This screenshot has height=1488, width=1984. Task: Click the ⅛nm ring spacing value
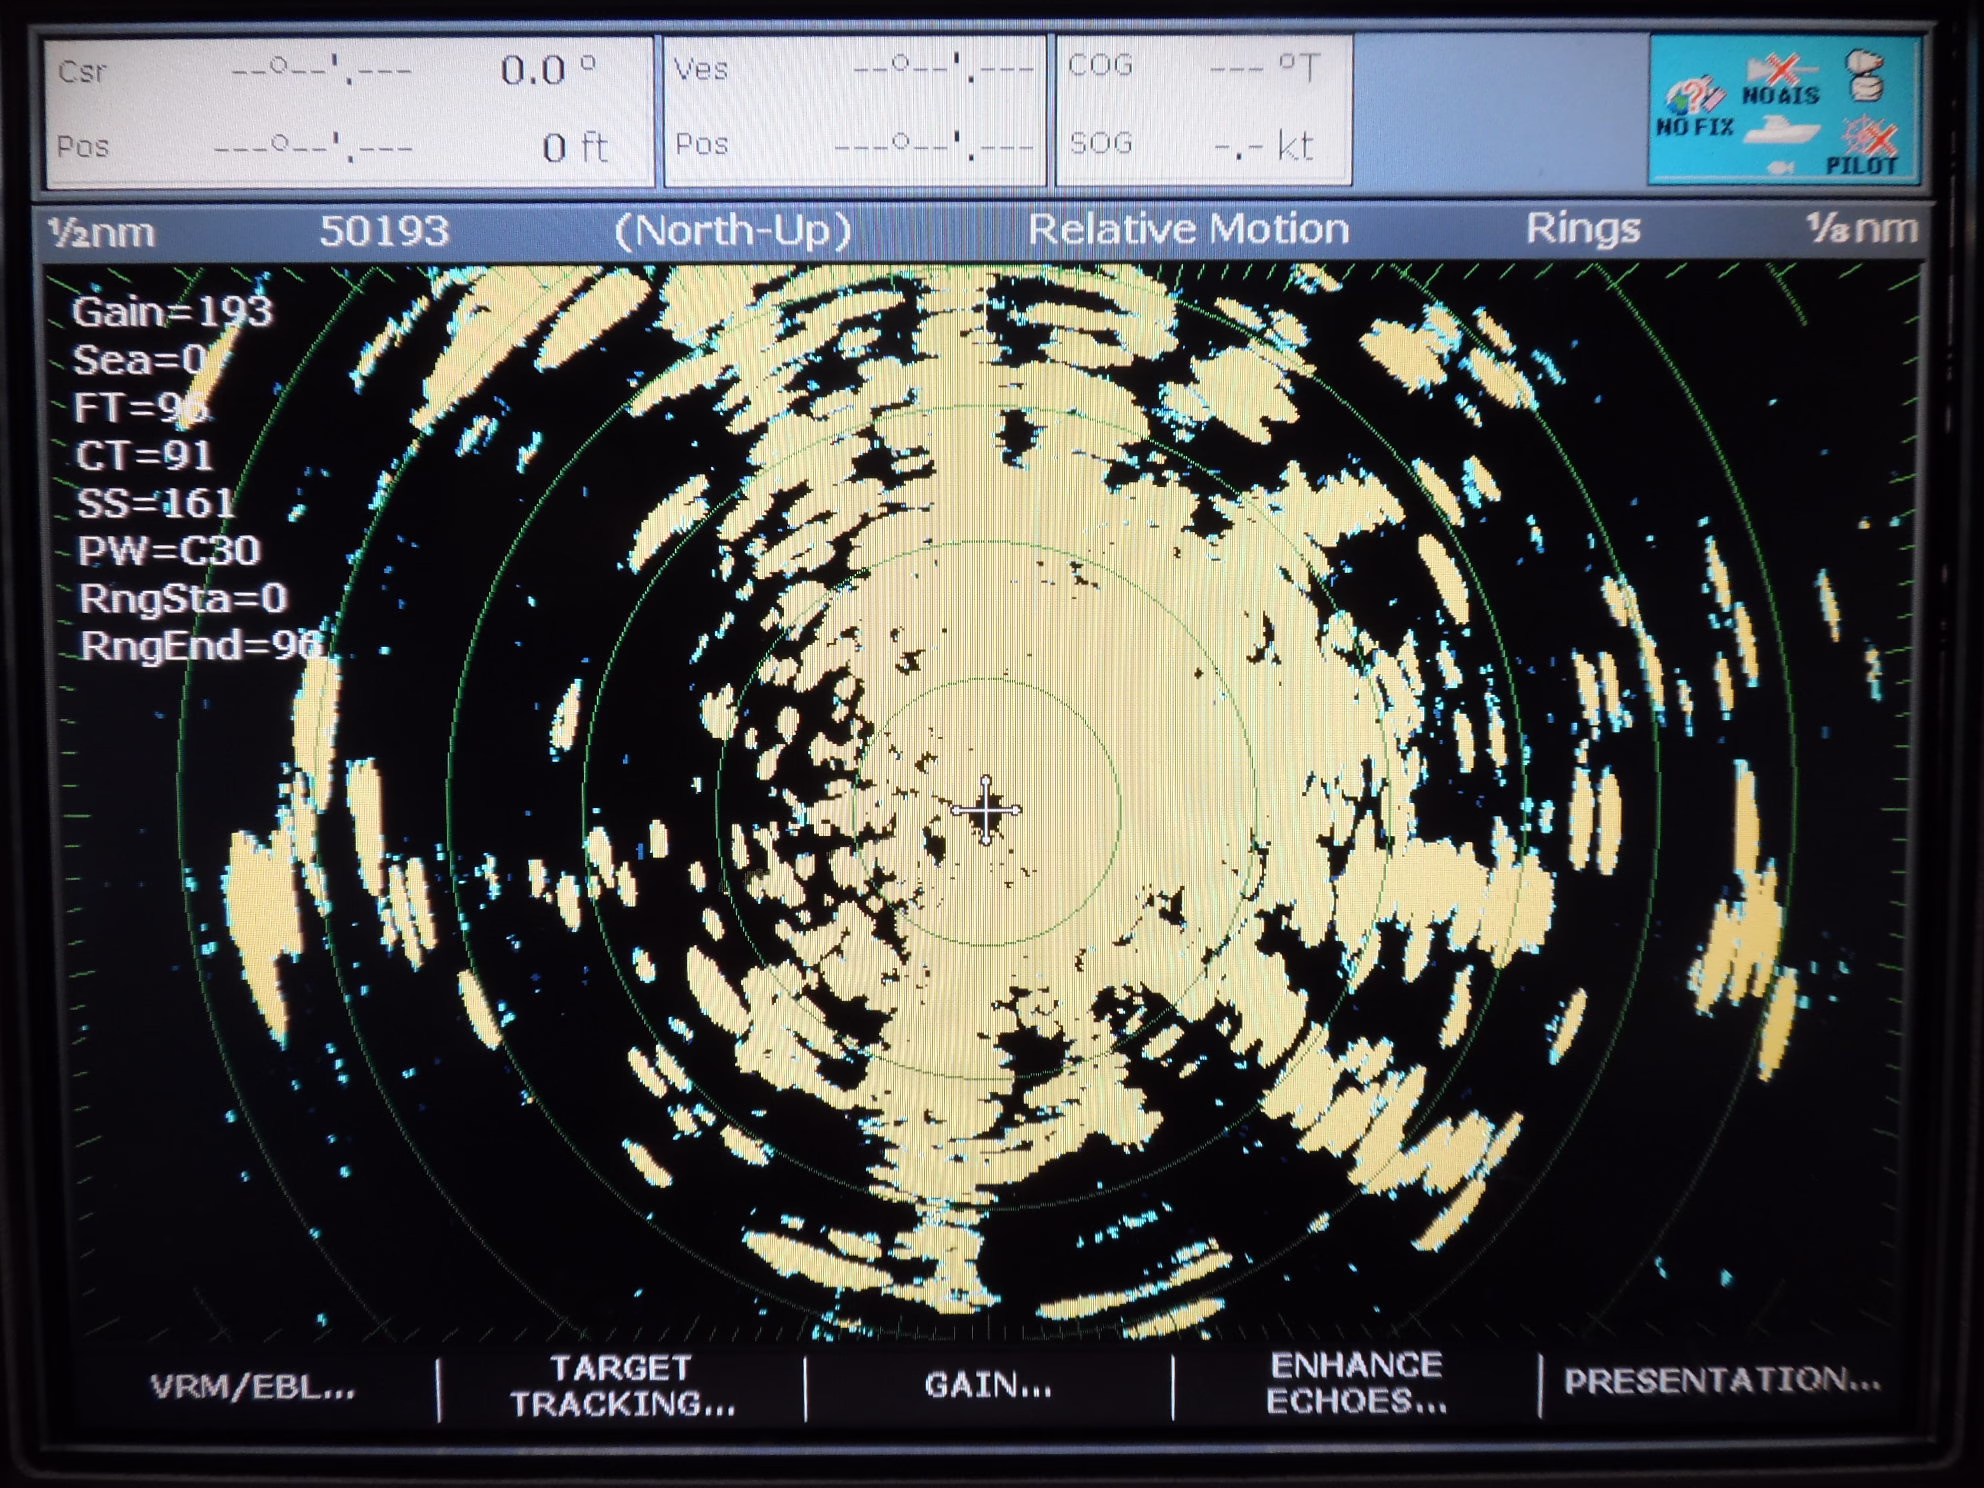click(x=1862, y=228)
